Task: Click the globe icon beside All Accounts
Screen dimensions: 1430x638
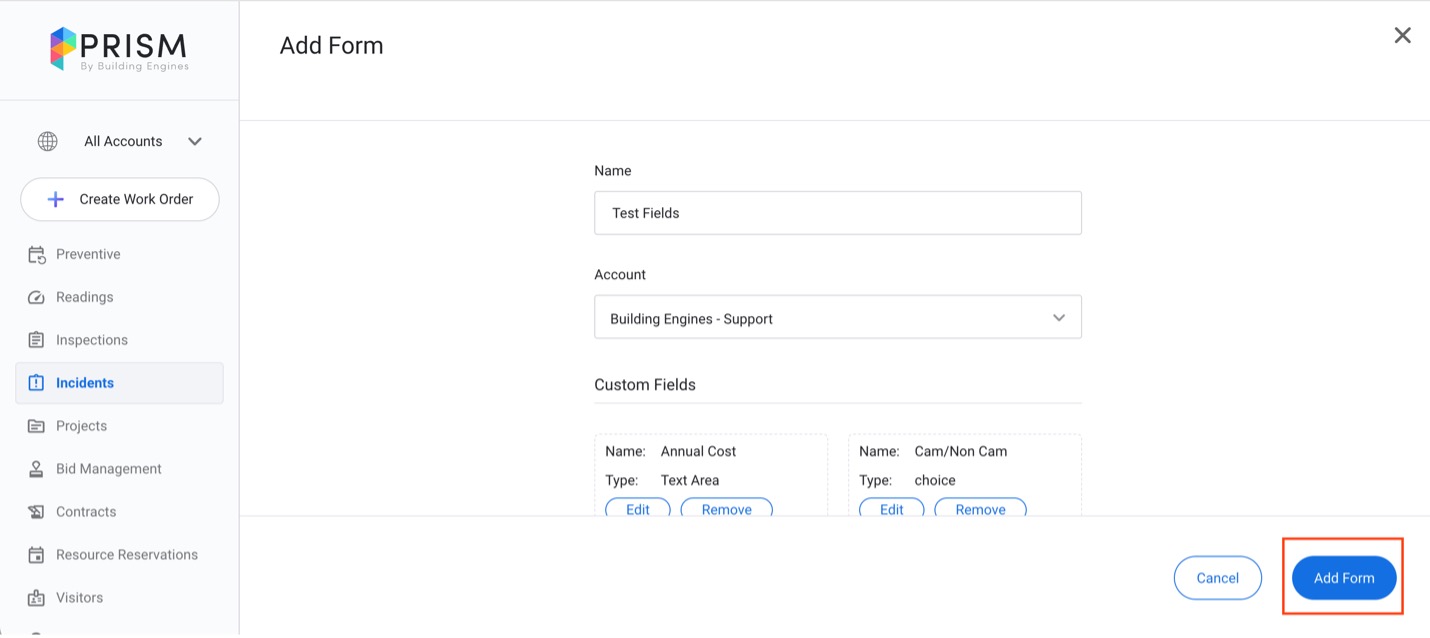Action: tap(47, 142)
